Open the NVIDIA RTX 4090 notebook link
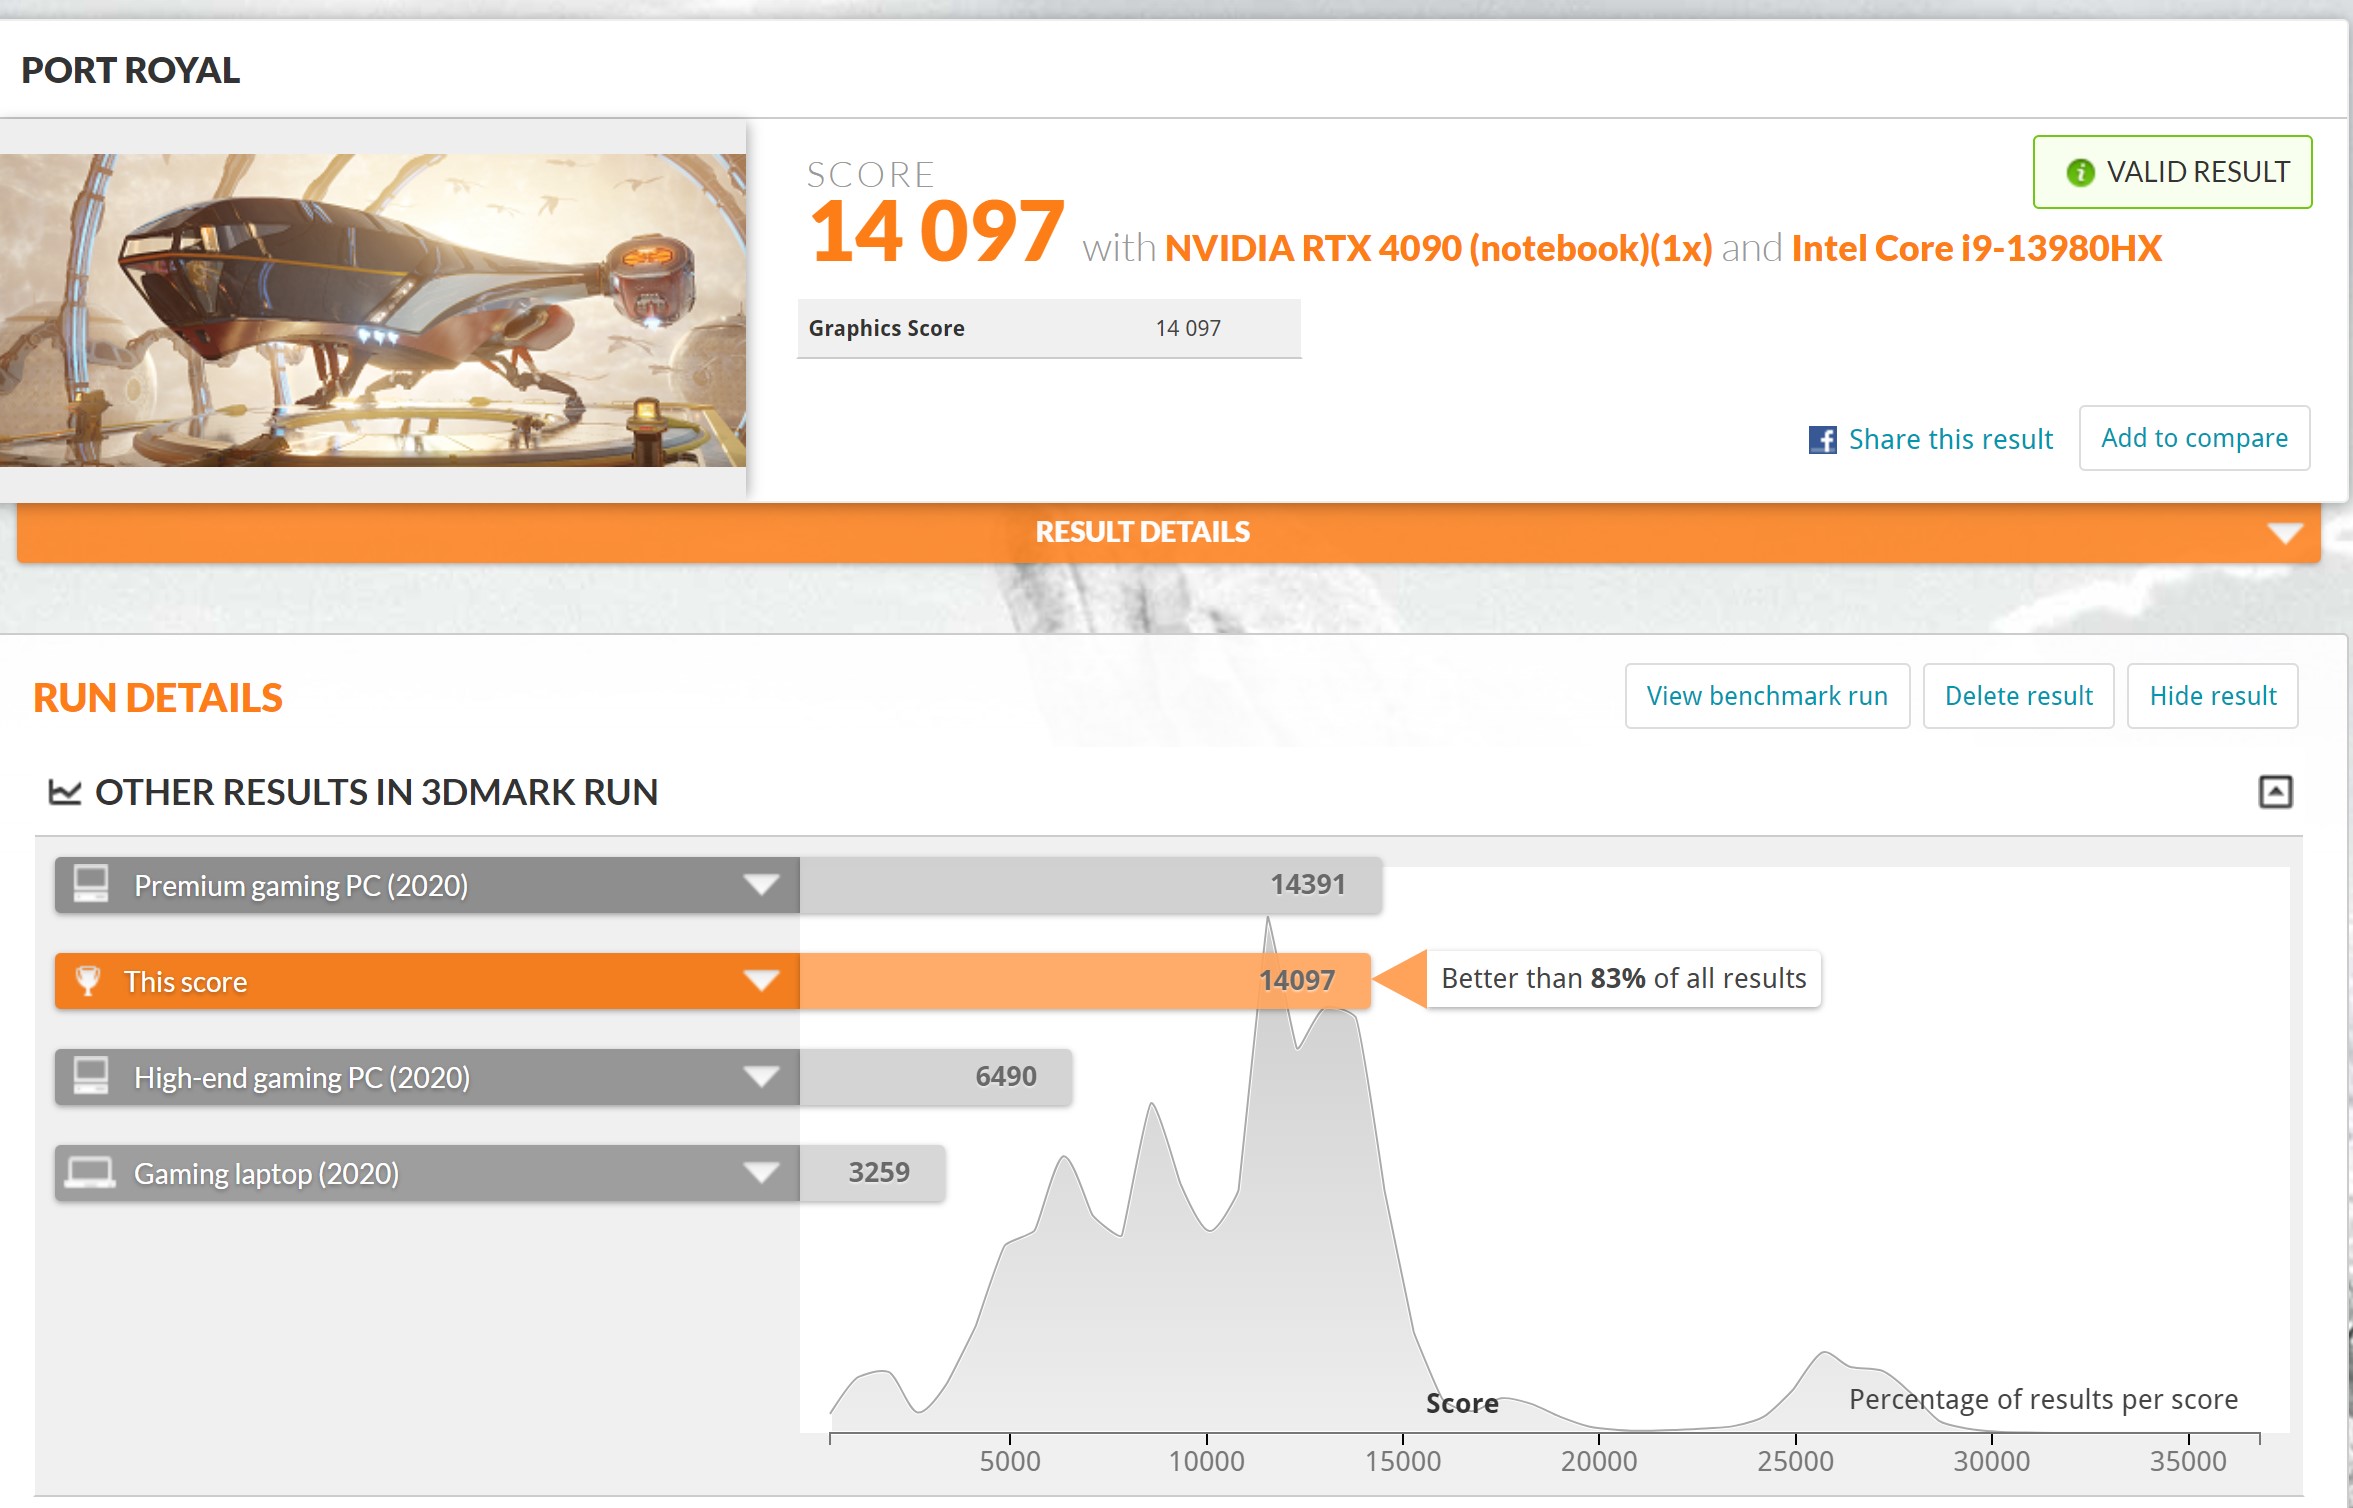Viewport: 2353px width, 1508px height. pos(1438,248)
